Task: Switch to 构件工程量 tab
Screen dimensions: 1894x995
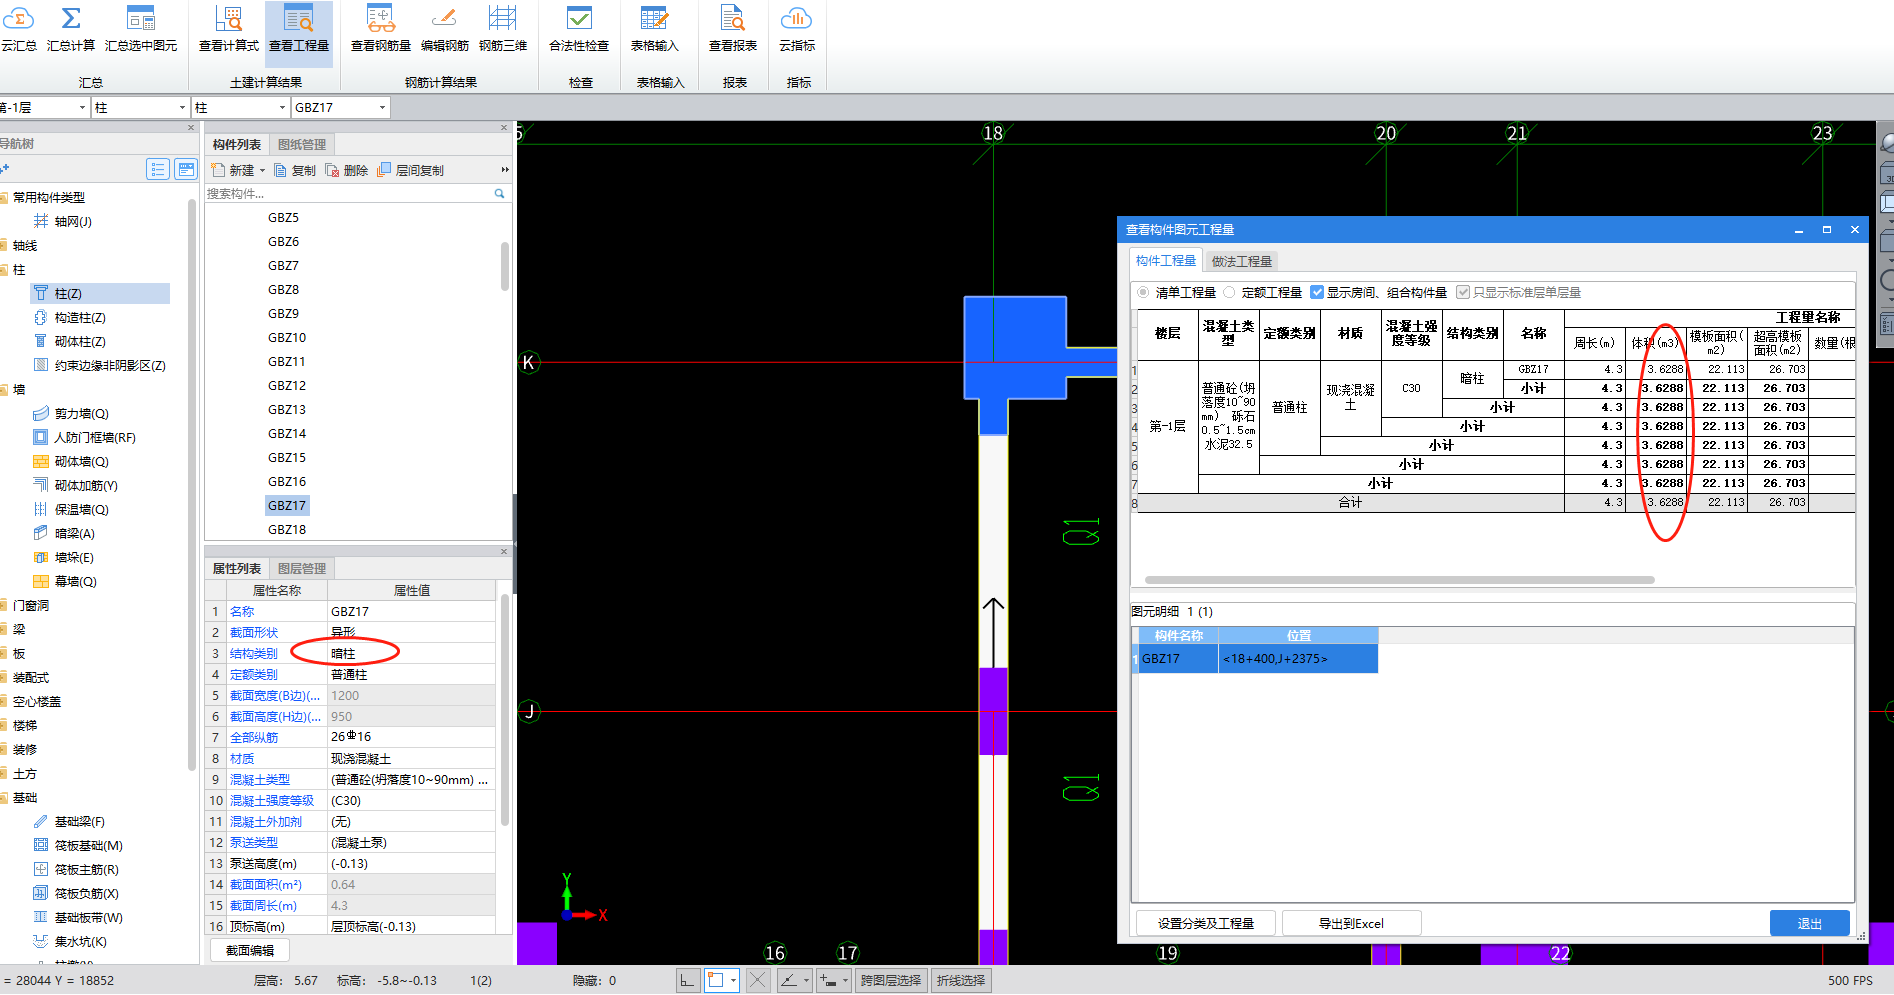Action: (x=1166, y=261)
